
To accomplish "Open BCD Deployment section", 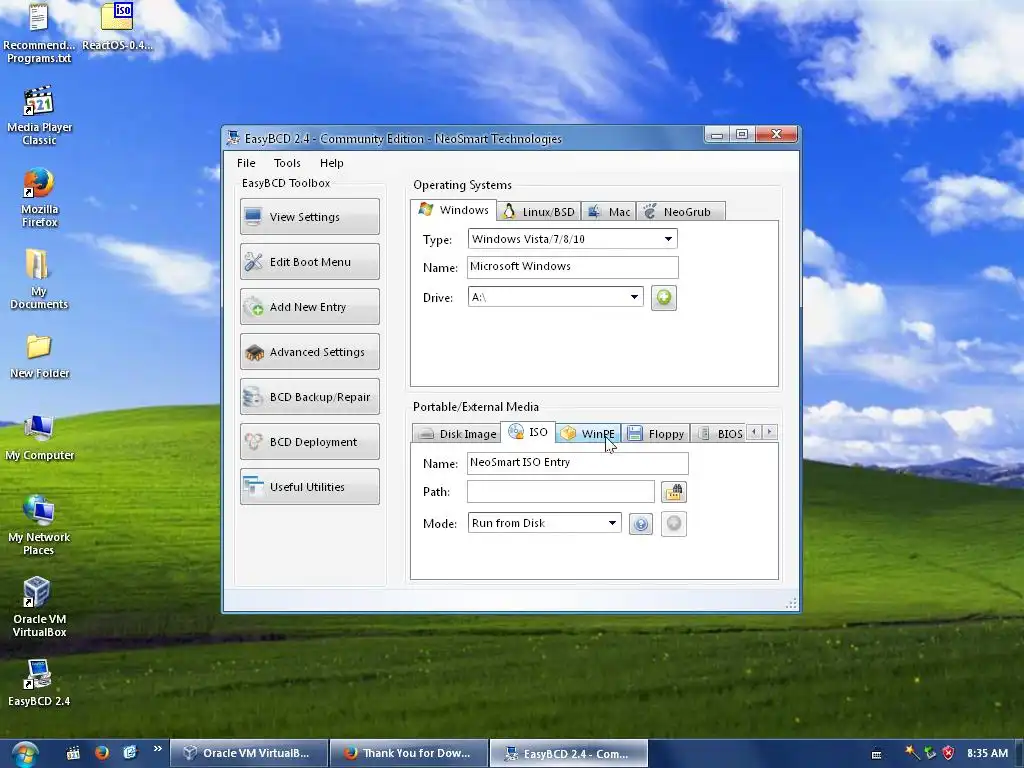I will click(x=310, y=442).
